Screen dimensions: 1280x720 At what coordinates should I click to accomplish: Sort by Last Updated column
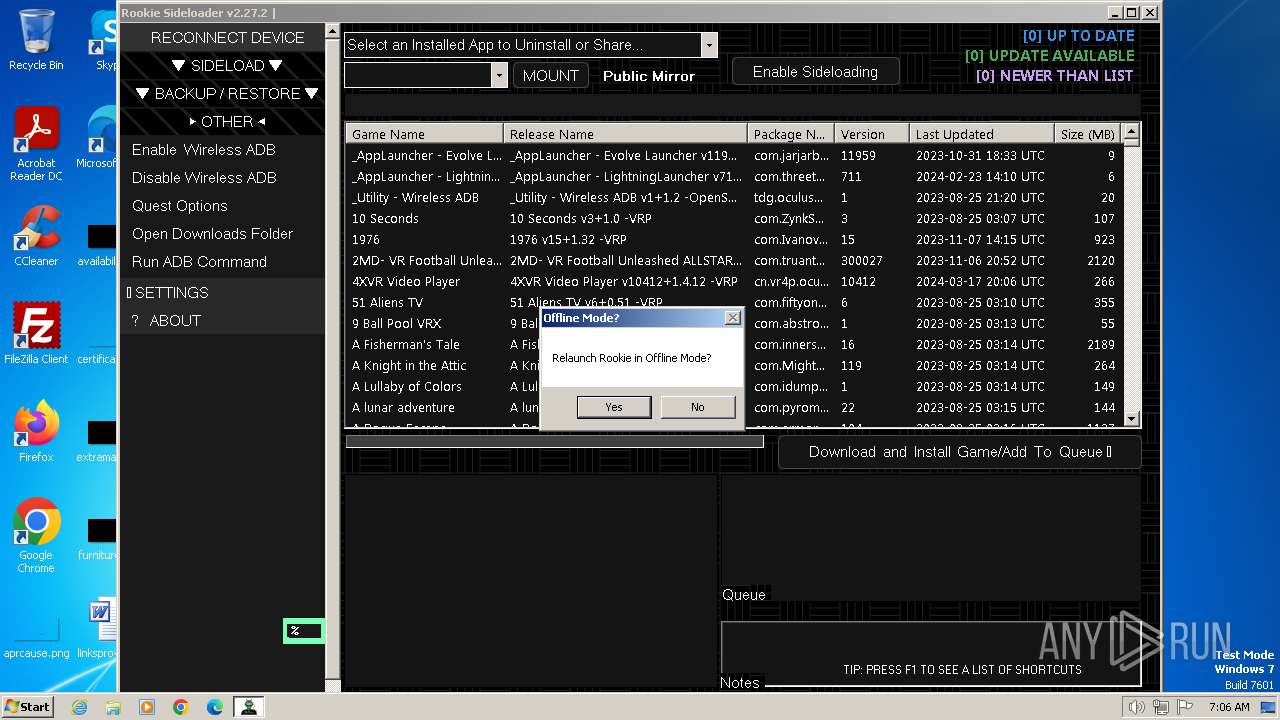tap(982, 134)
